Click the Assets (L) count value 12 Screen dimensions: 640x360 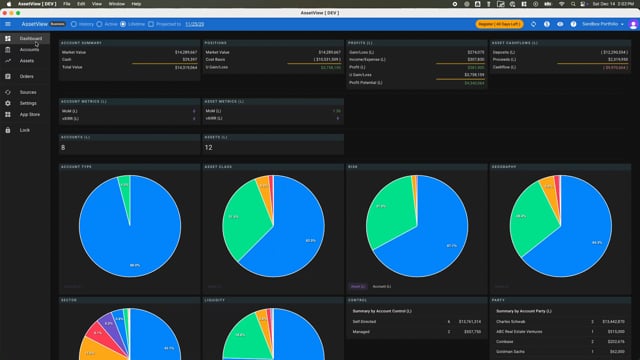click(208, 148)
